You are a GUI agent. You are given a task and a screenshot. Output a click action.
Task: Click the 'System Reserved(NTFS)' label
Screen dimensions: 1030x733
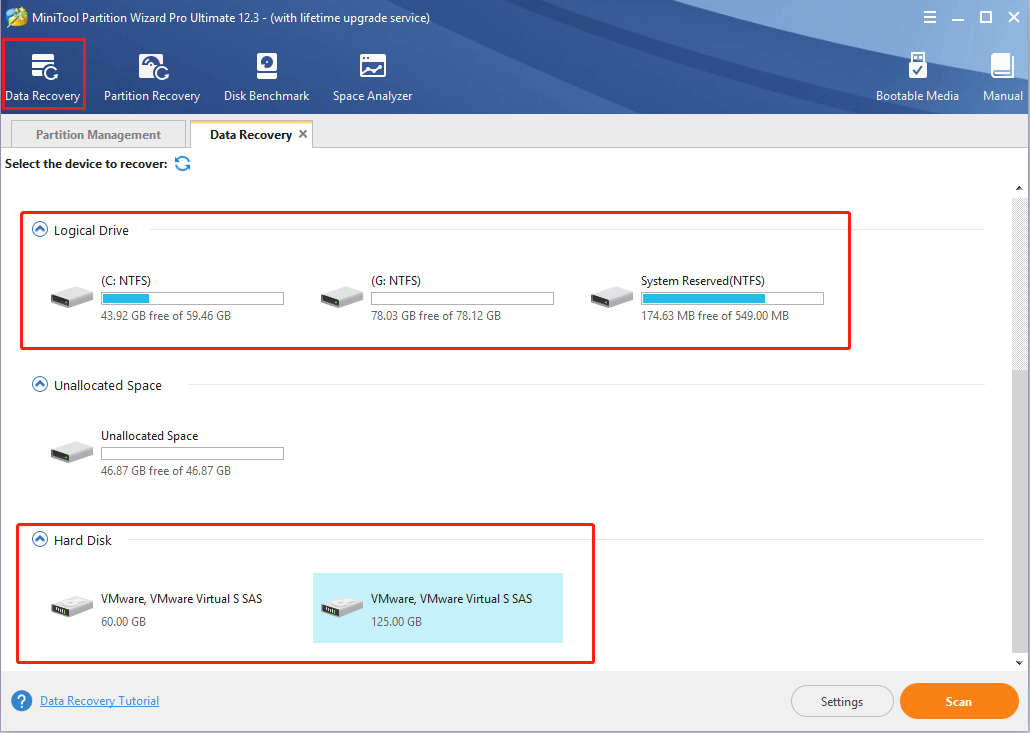tap(703, 281)
